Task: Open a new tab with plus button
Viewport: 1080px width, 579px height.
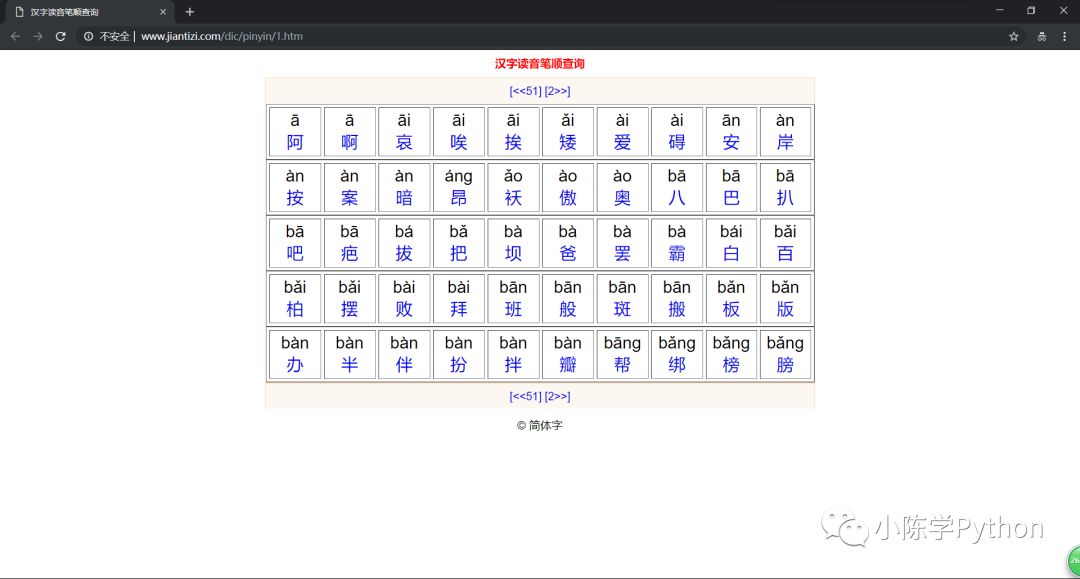Action: click(x=189, y=12)
